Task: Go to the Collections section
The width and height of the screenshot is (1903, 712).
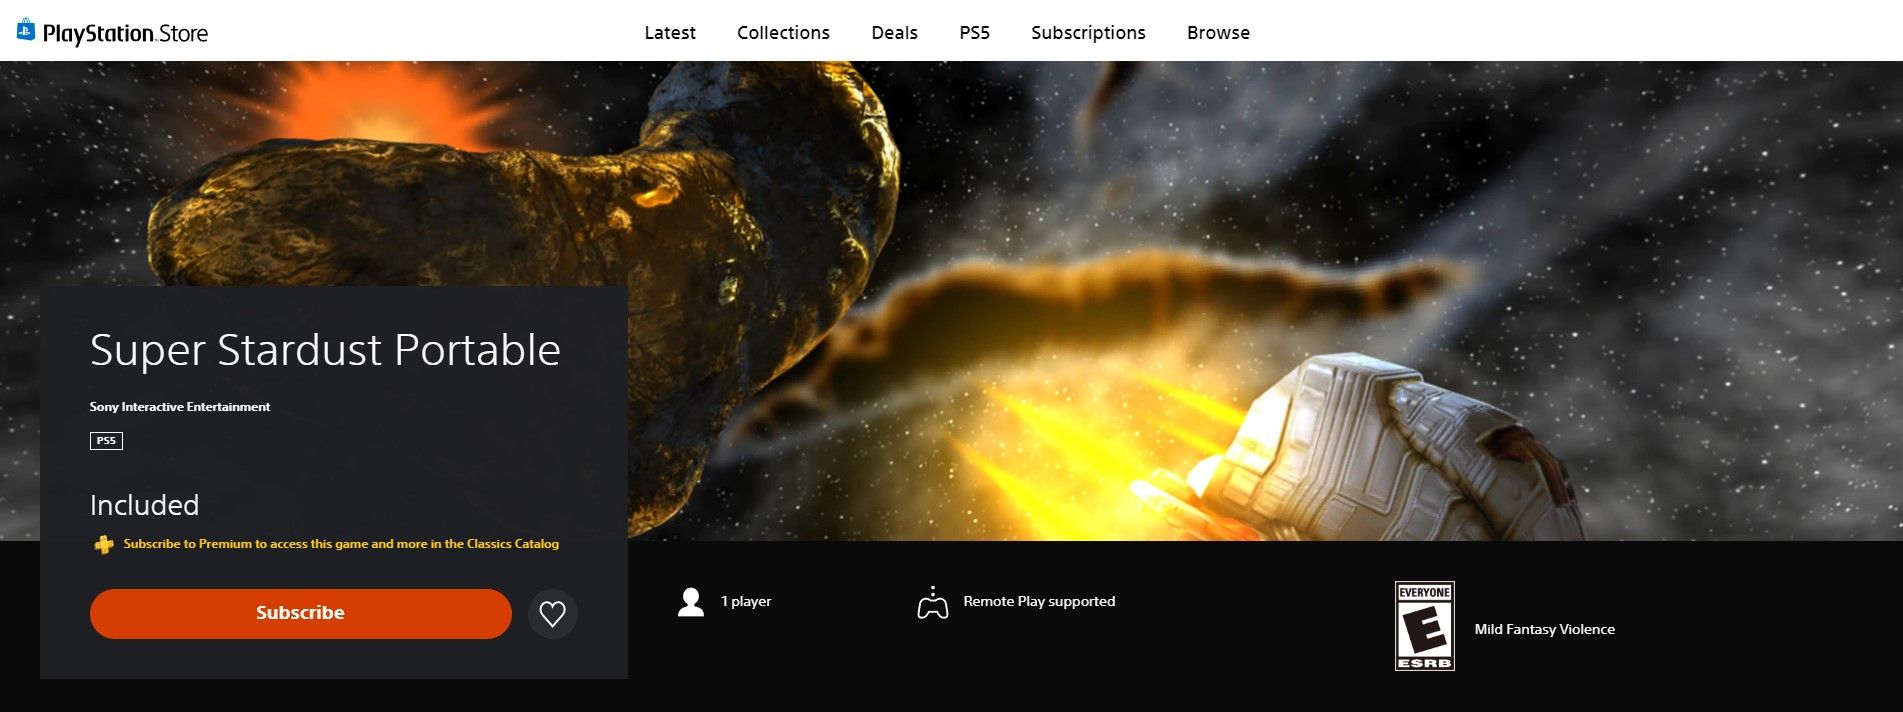Action: [x=783, y=32]
